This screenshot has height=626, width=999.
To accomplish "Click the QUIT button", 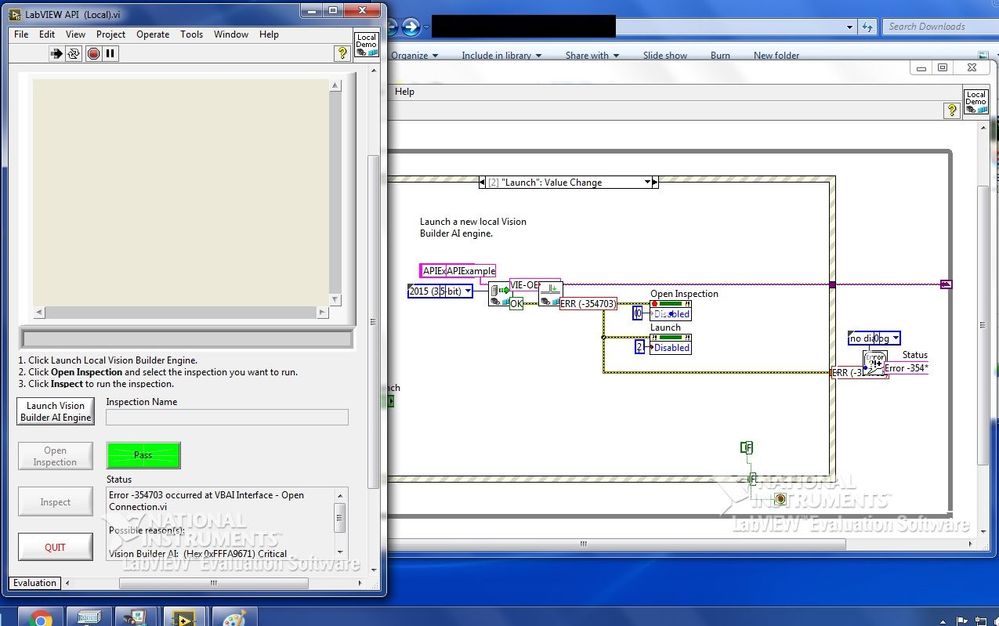I will point(55,547).
